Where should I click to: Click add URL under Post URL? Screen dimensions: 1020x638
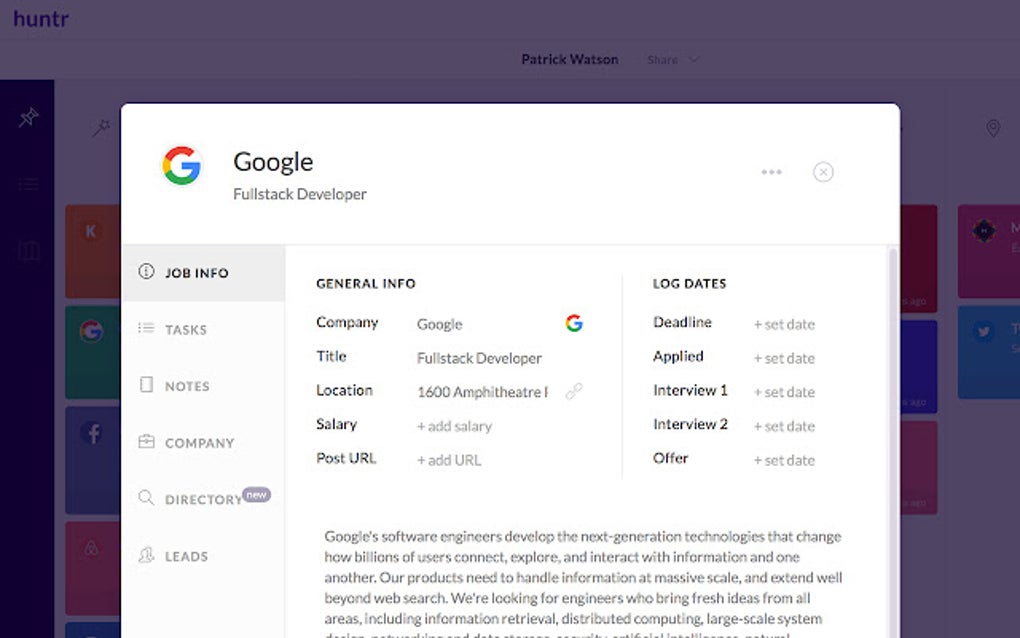tap(451, 460)
